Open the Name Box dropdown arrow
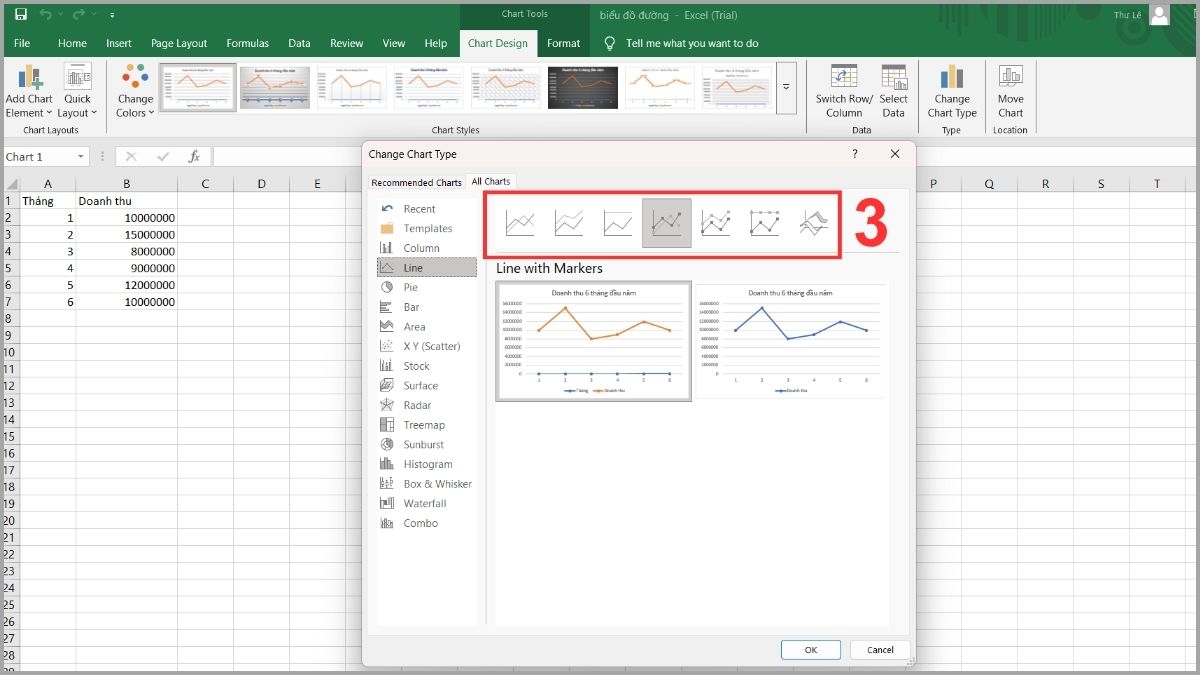 click(x=80, y=157)
